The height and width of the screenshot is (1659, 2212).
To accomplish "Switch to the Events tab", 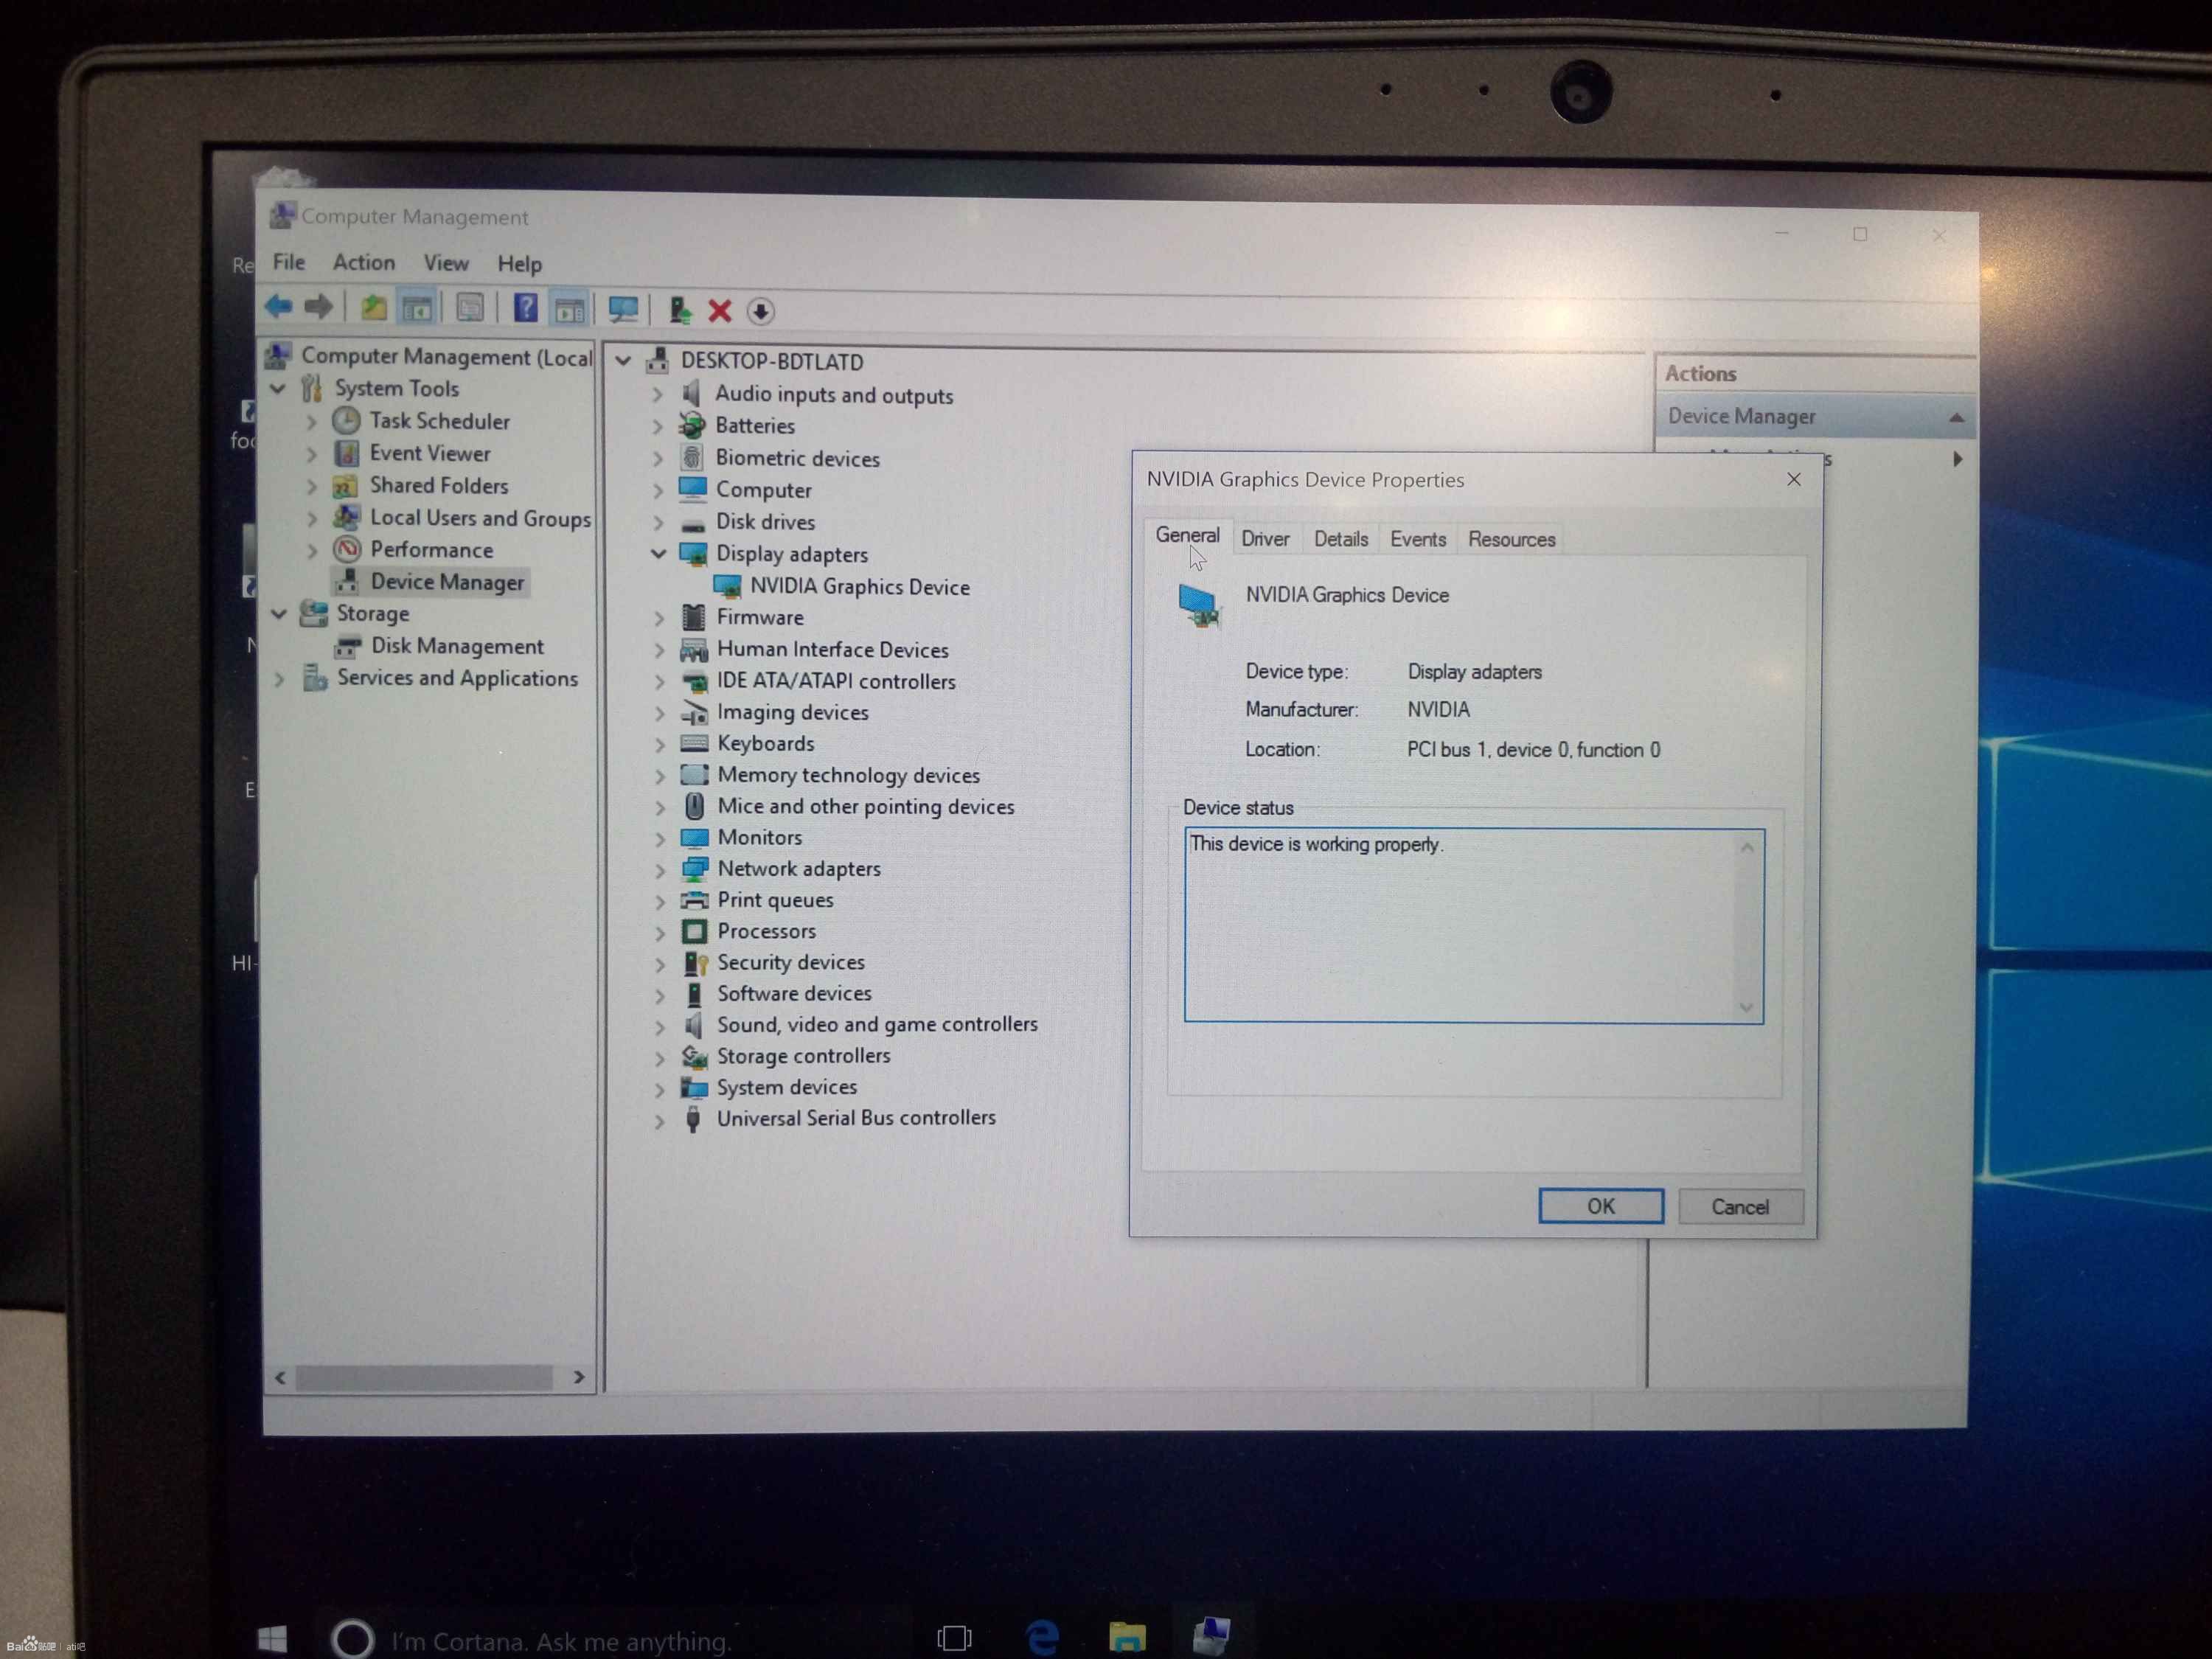I will (1417, 539).
